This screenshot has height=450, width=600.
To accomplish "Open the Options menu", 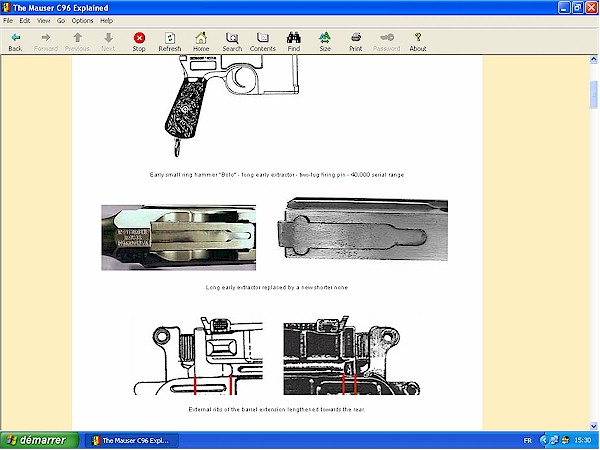I will click(82, 21).
